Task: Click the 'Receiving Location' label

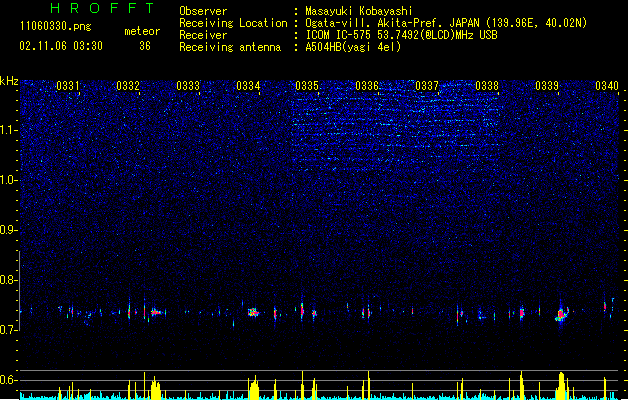Action: (x=233, y=23)
